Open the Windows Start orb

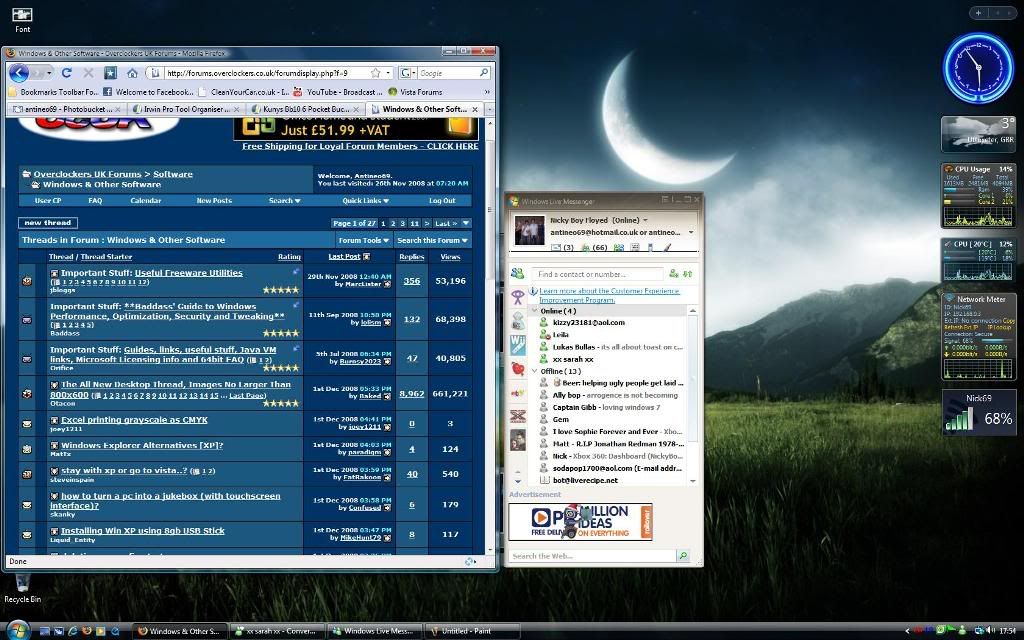(x=17, y=631)
